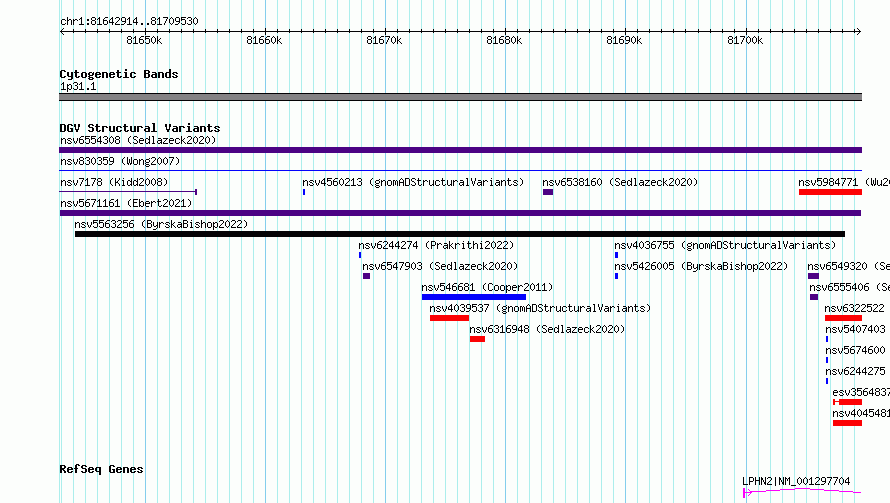890x503 pixels.
Task: Open the nsv6547903 (Sedlazeck2020) label
Action: coord(440,266)
